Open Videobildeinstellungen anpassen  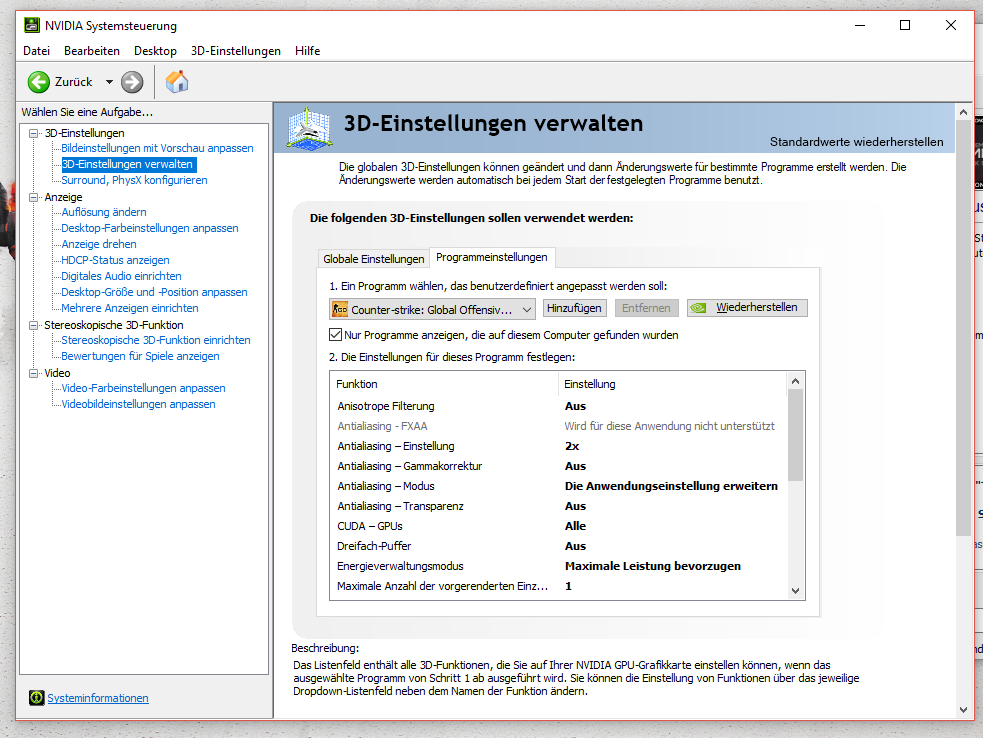click(138, 404)
